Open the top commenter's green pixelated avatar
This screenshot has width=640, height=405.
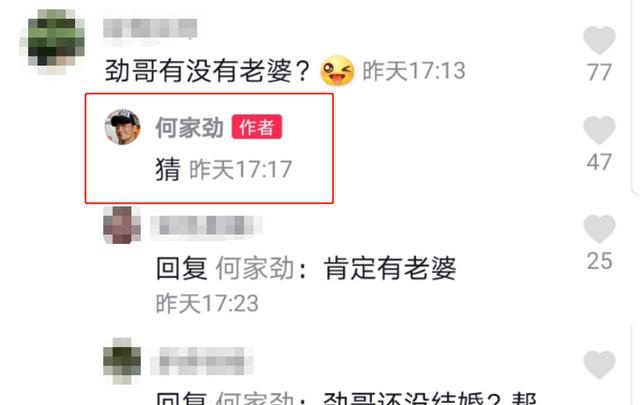[52, 40]
